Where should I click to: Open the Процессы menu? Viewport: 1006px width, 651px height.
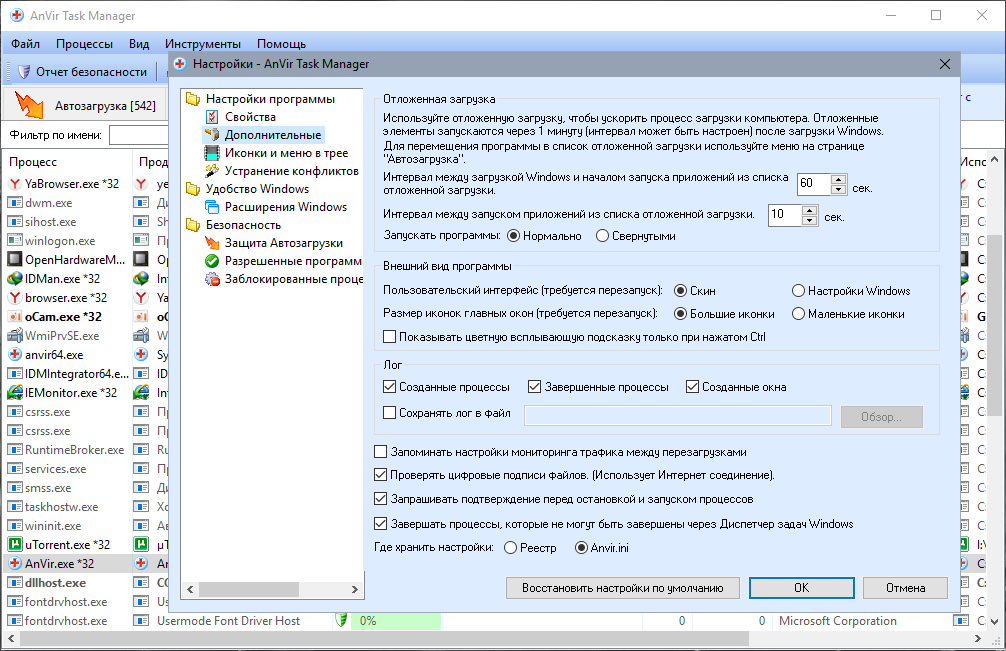tap(84, 44)
